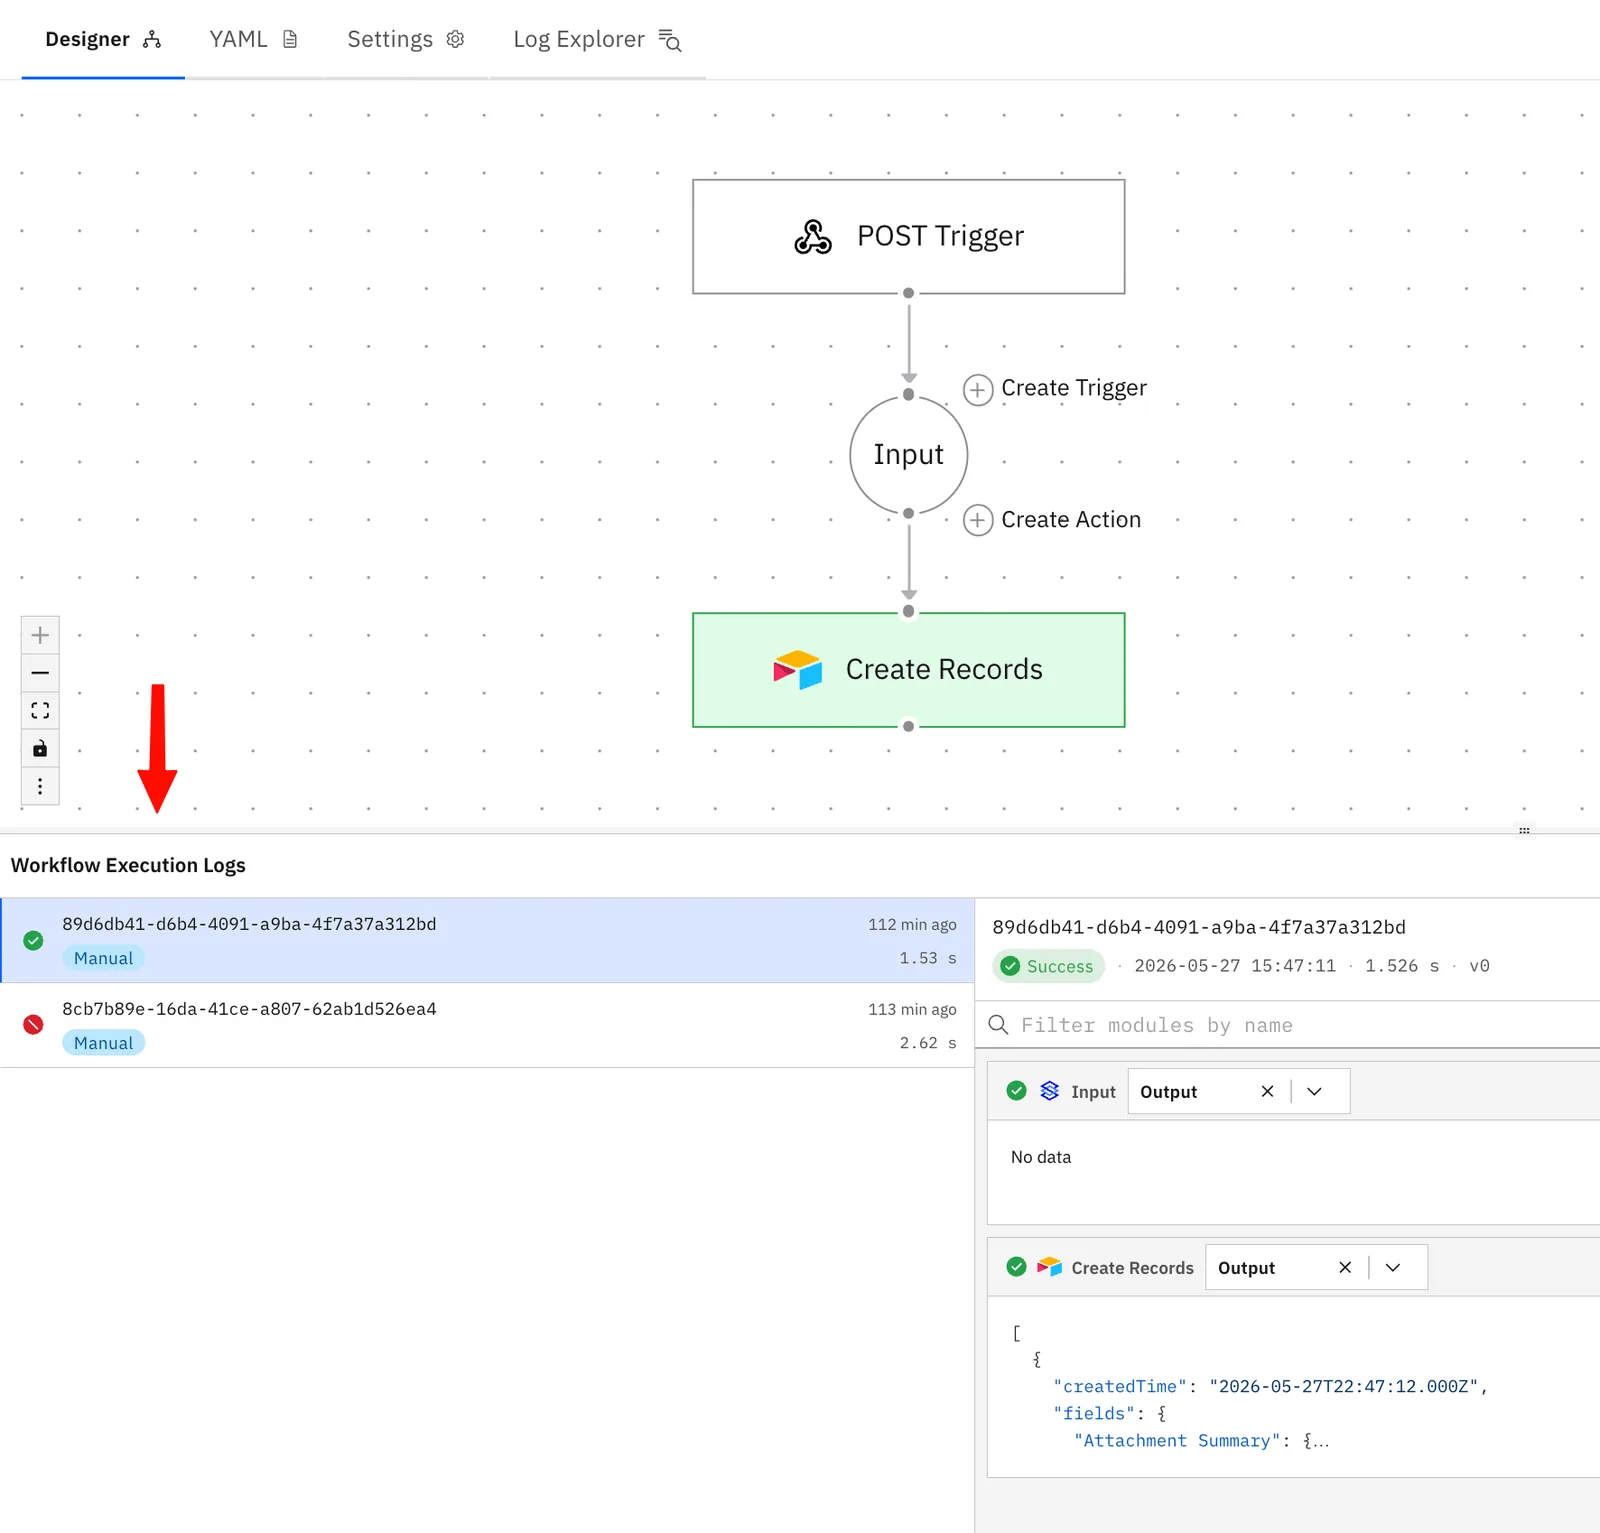Click the green success icon of first log

33,940
